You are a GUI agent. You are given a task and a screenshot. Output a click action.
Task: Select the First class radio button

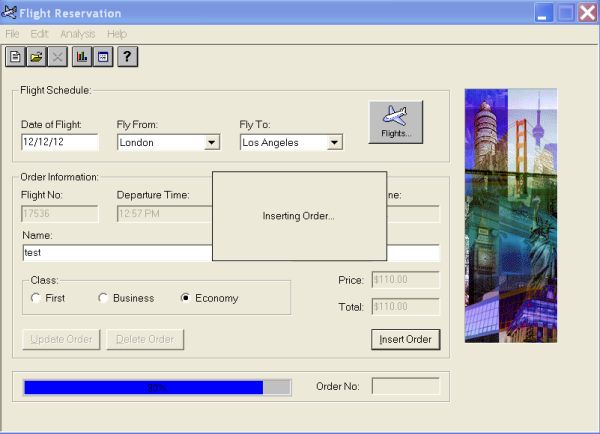[x=36, y=298]
